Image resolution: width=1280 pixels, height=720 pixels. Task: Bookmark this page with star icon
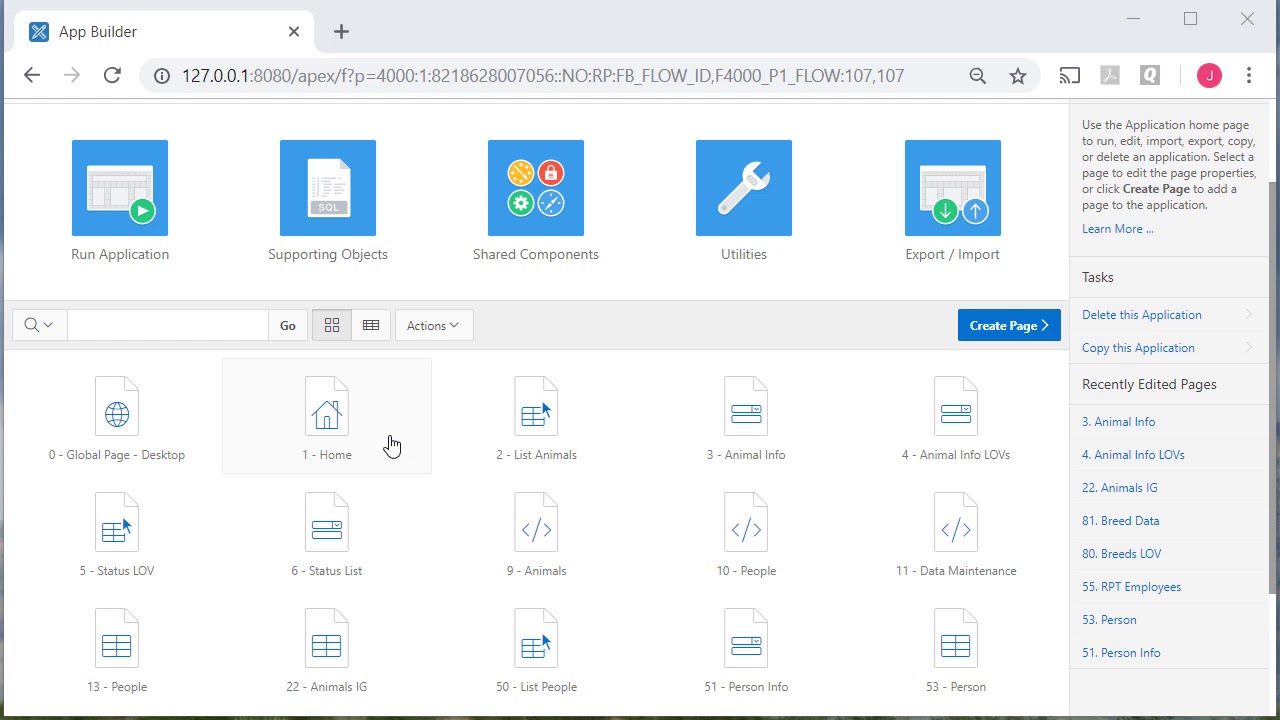[x=1018, y=76]
